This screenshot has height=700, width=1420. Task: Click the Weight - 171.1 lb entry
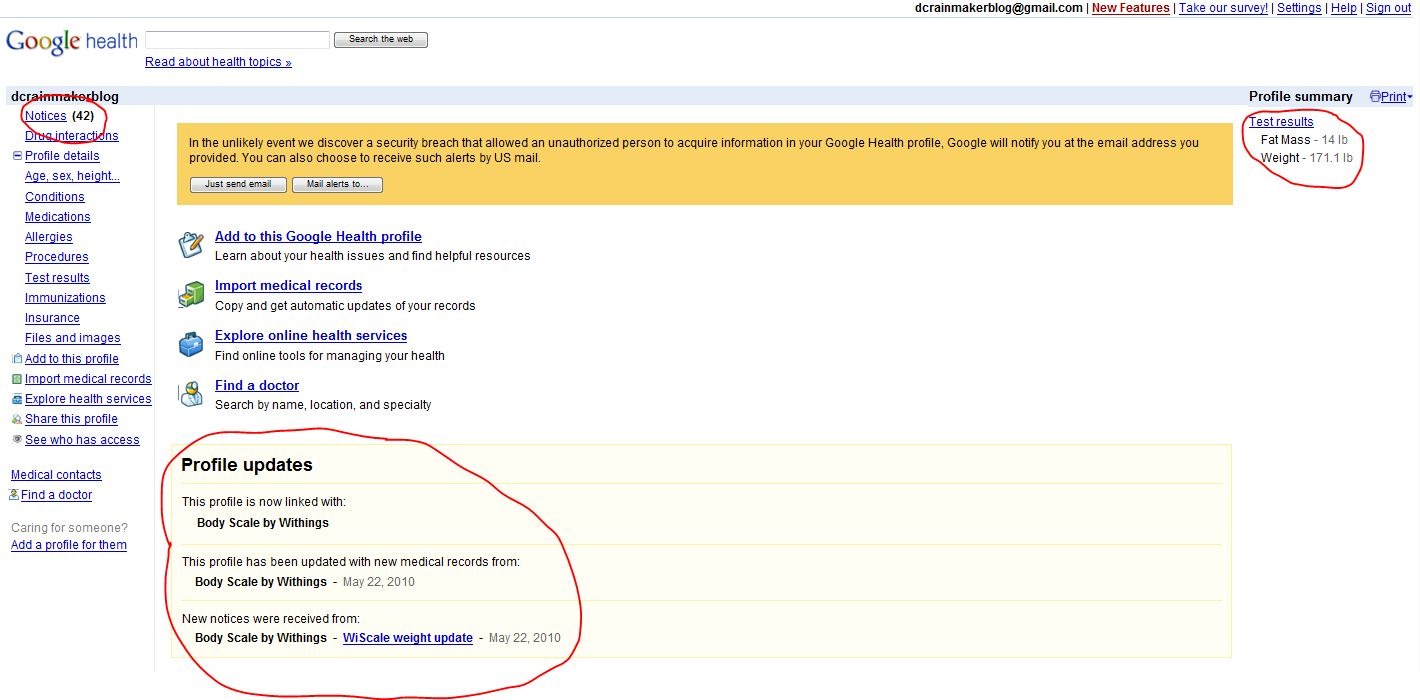[x=1307, y=158]
